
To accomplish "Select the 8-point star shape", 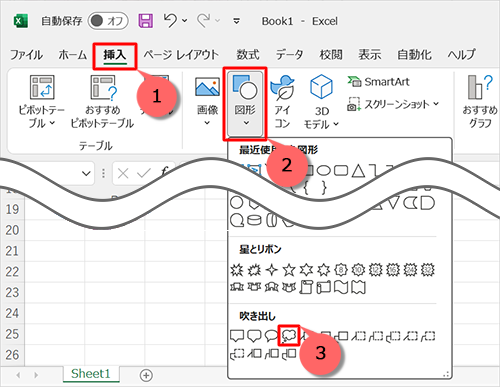I will pos(341,270).
